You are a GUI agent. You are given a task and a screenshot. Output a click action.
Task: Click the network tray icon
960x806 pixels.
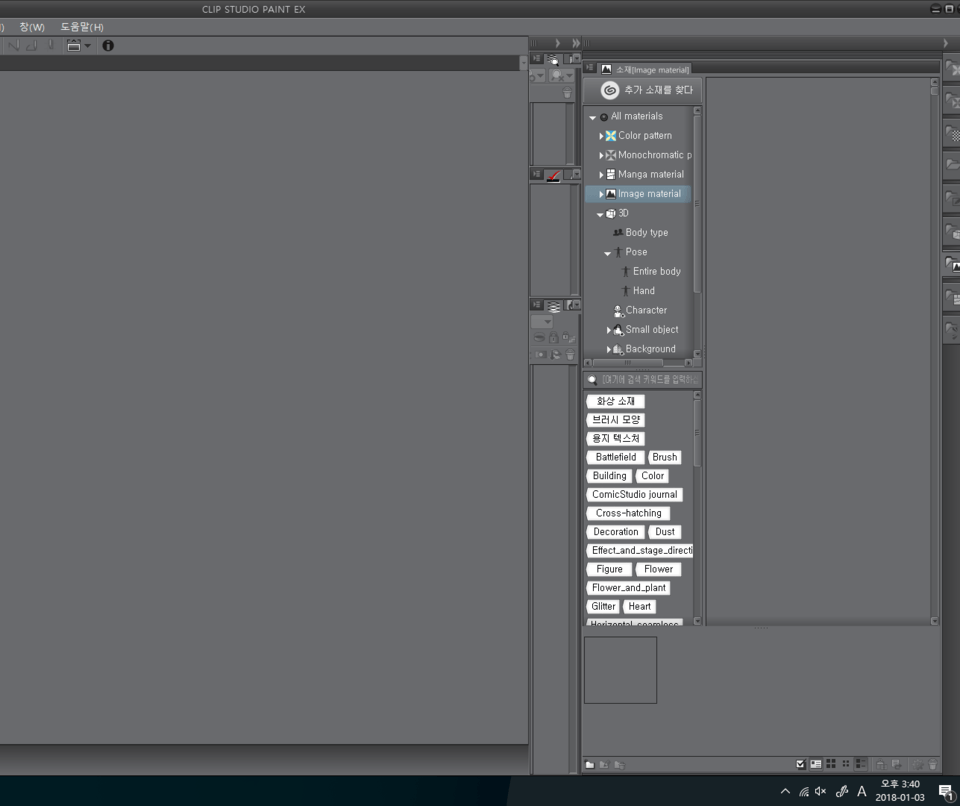pyautogui.click(x=804, y=791)
